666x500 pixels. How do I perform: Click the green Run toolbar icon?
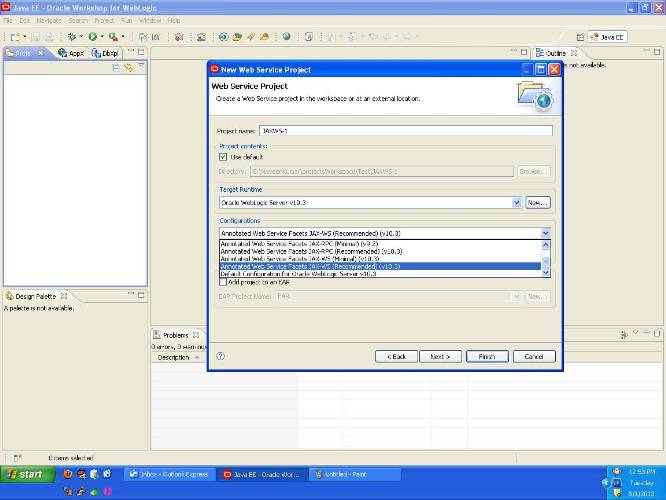click(93, 37)
